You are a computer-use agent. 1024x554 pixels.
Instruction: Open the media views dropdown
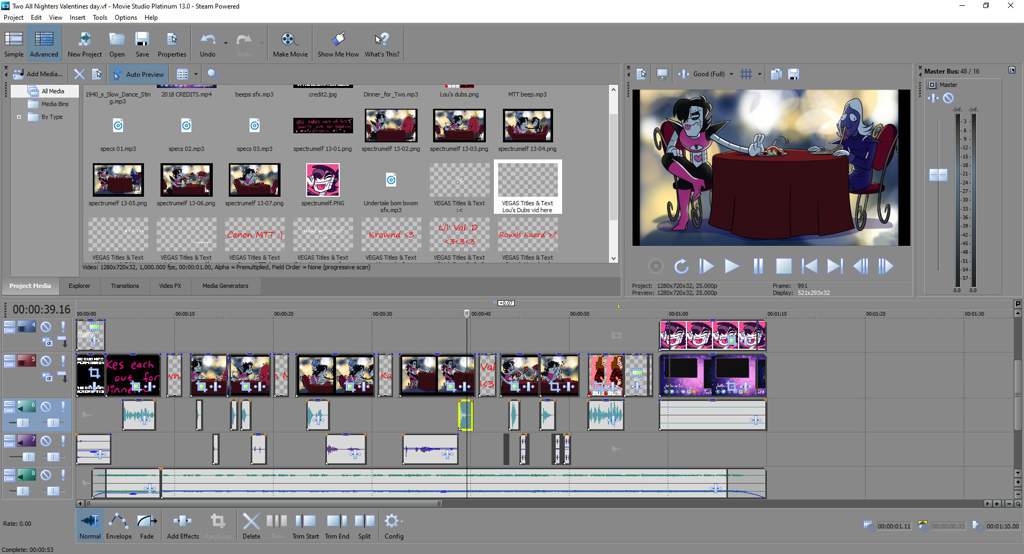[x=195, y=74]
